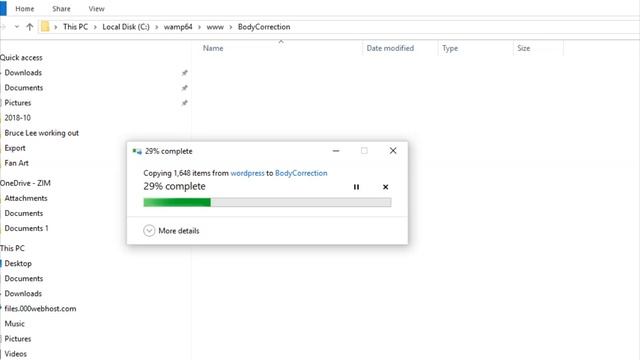This screenshot has width=640, height=360.
Task: Expand More details in copy dialog
Action: point(171,231)
